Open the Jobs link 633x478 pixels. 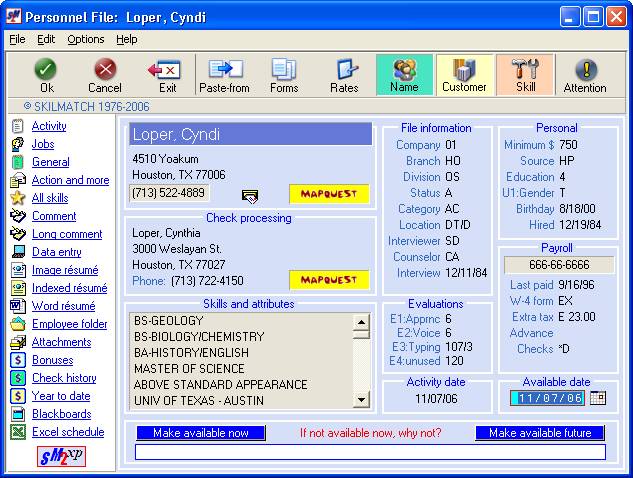43,144
